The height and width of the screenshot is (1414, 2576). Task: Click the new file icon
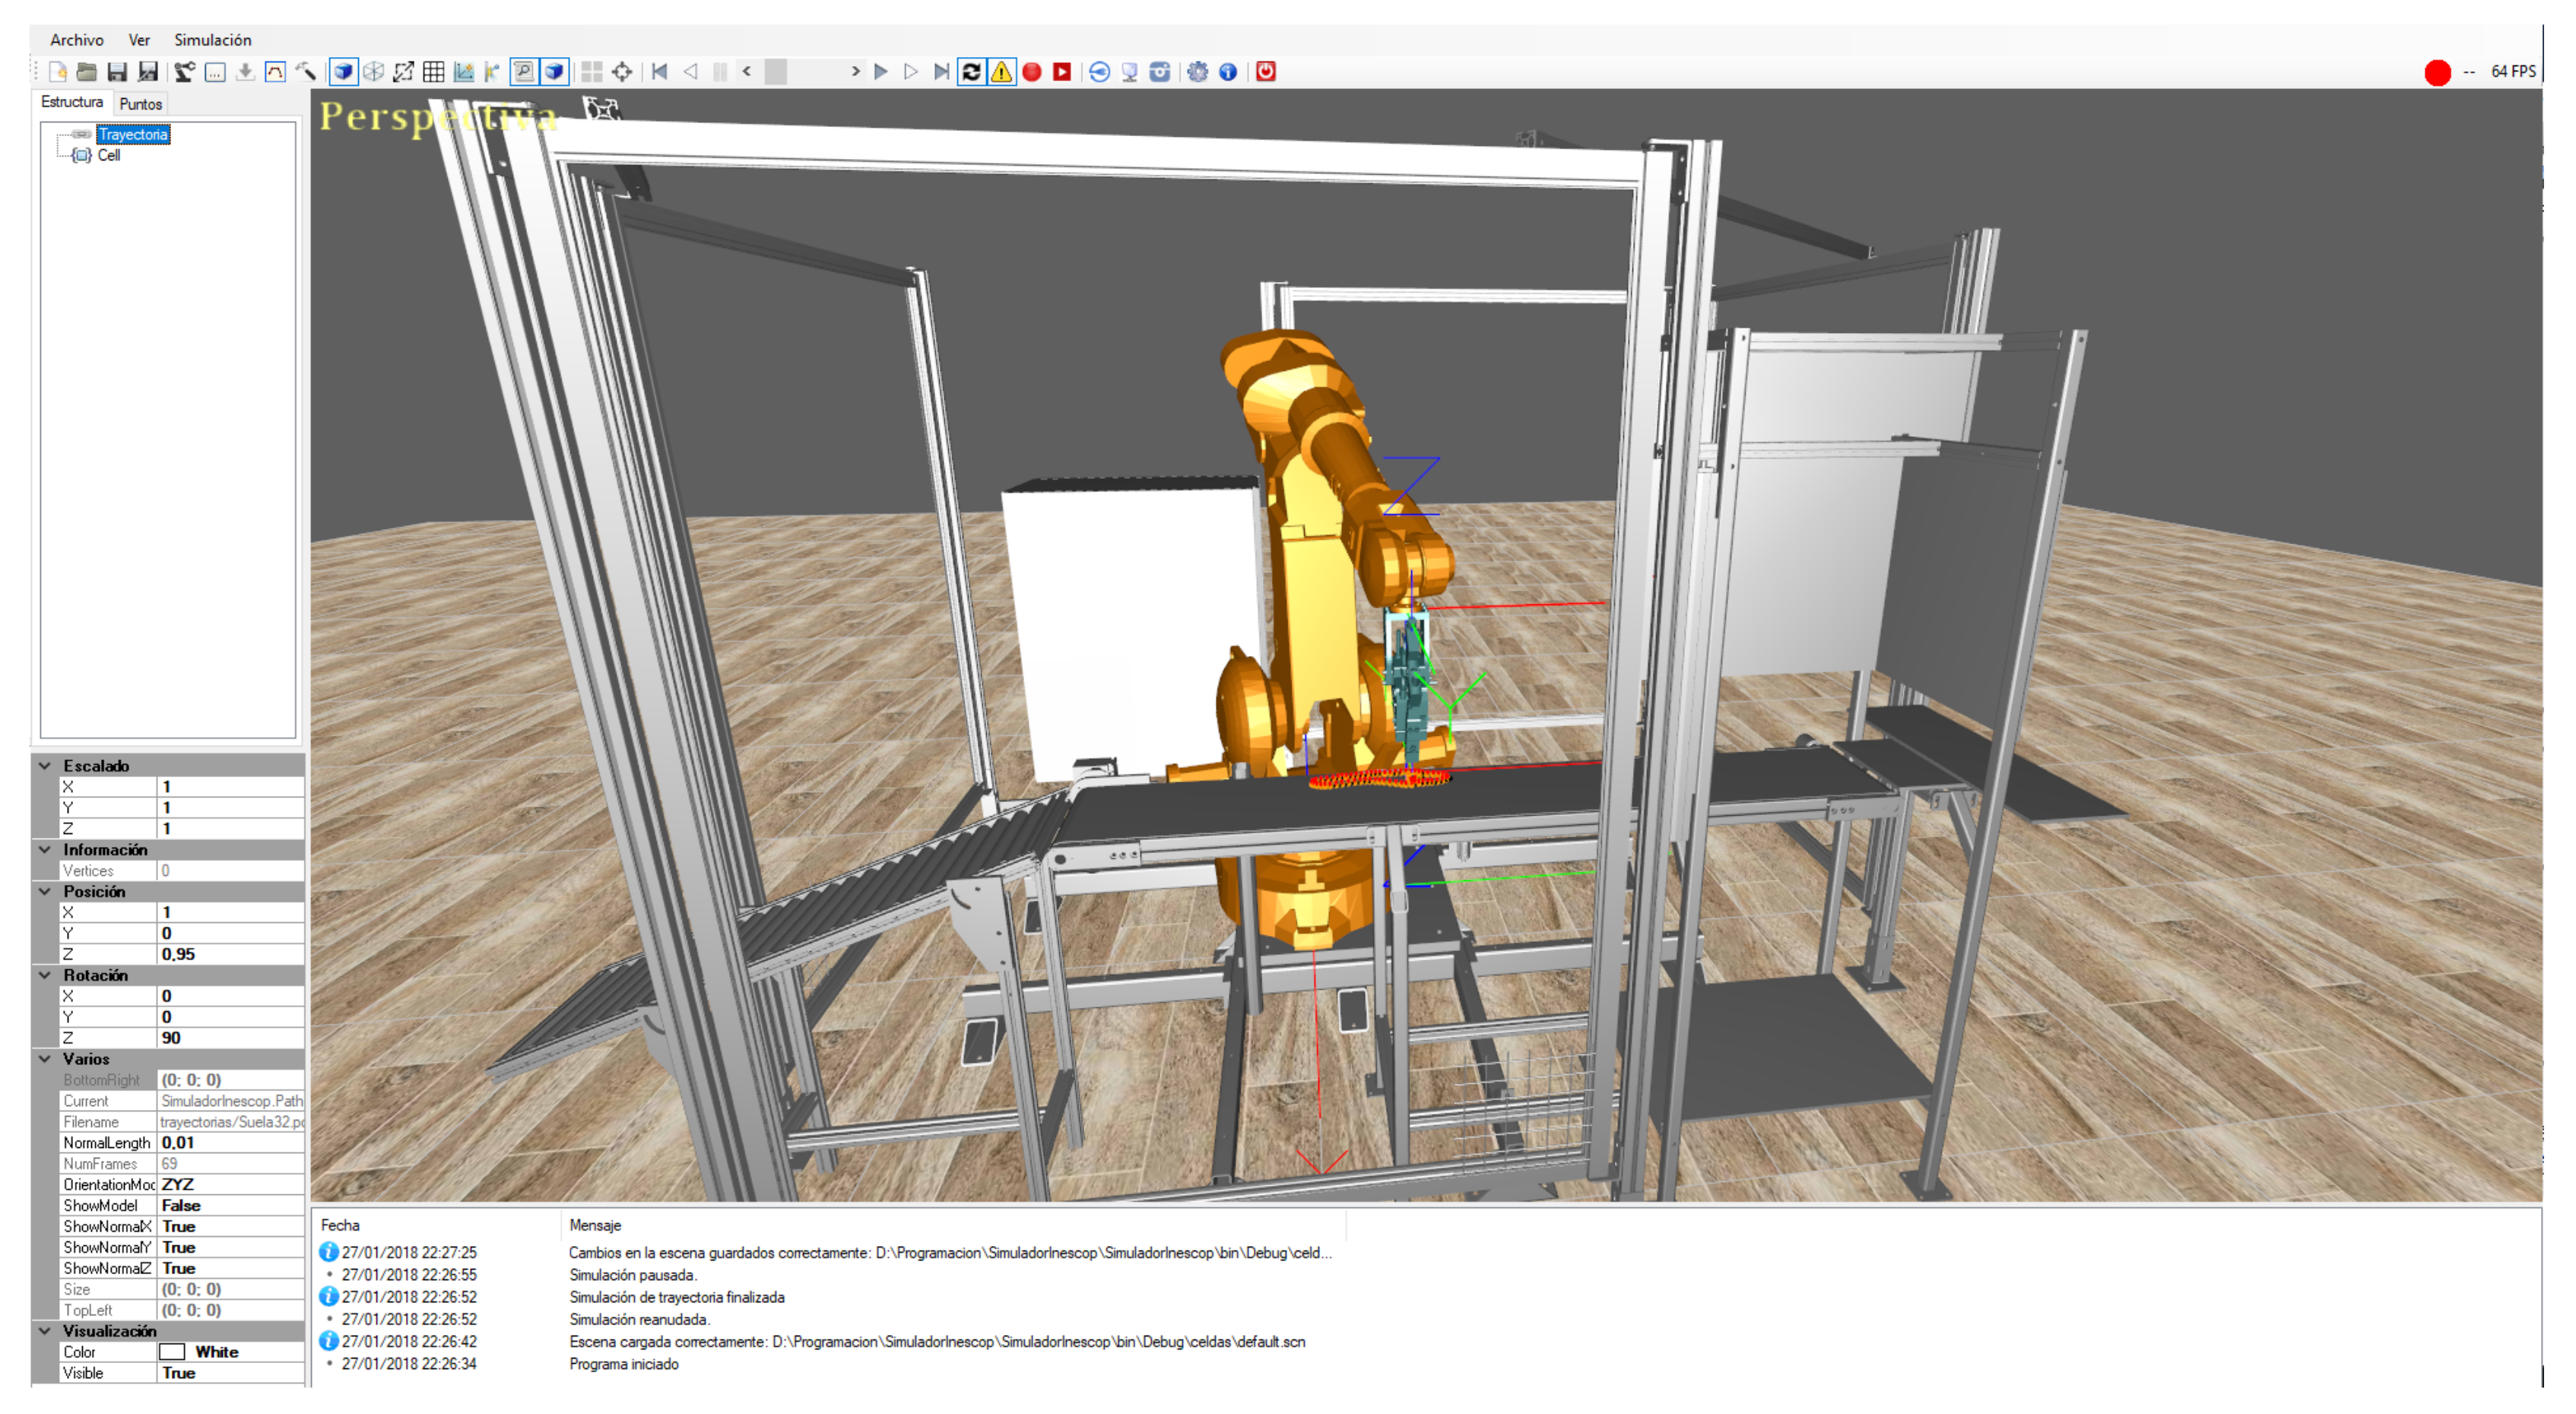pyautogui.click(x=57, y=72)
